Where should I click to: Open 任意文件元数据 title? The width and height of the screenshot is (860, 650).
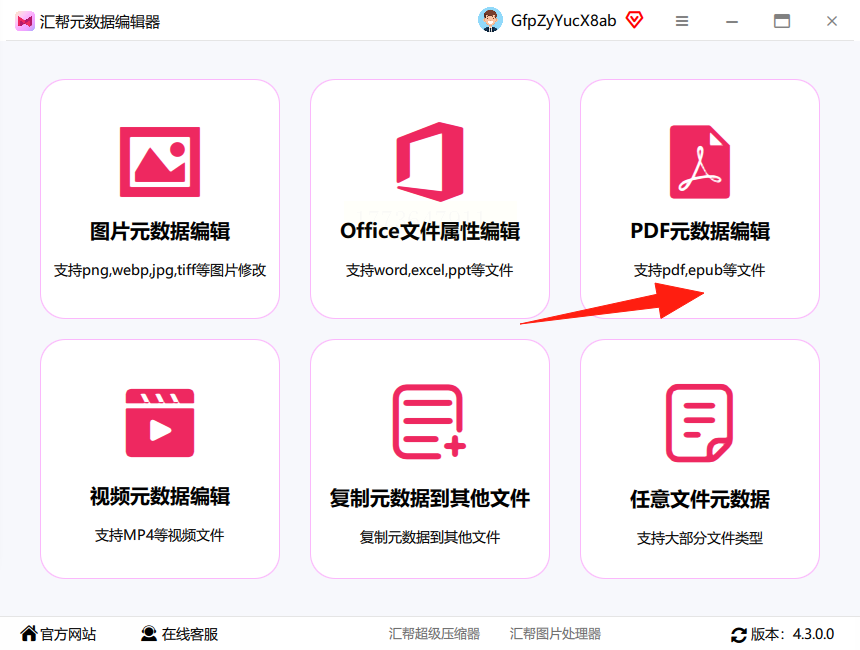(x=700, y=500)
